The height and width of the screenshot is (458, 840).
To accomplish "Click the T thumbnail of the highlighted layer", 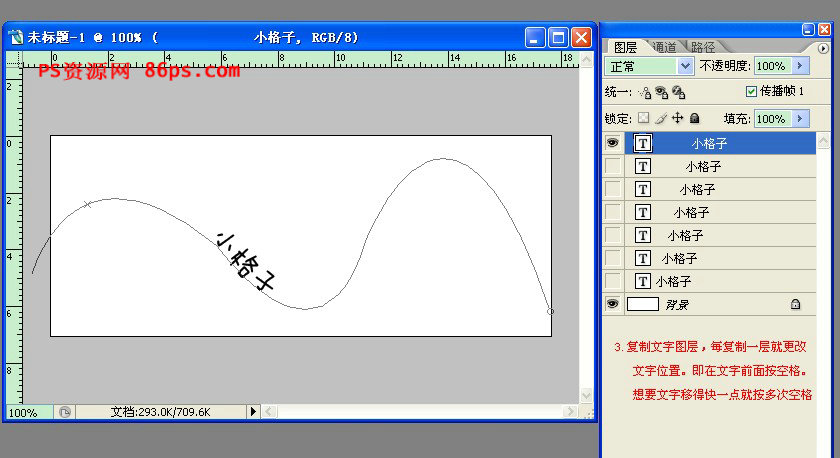I will click(643, 143).
